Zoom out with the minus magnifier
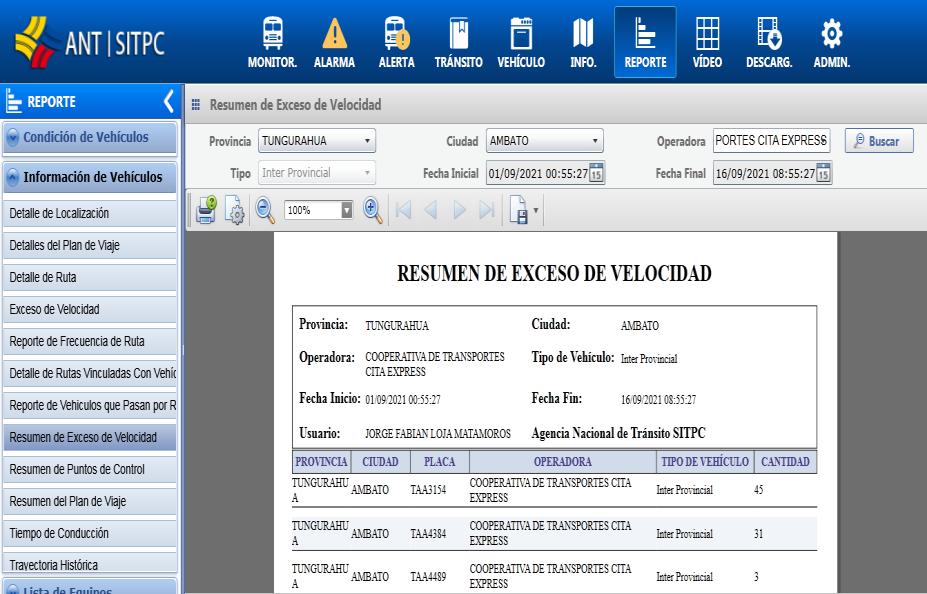The image size is (927, 594). pyautogui.click(x=265, y=210)
